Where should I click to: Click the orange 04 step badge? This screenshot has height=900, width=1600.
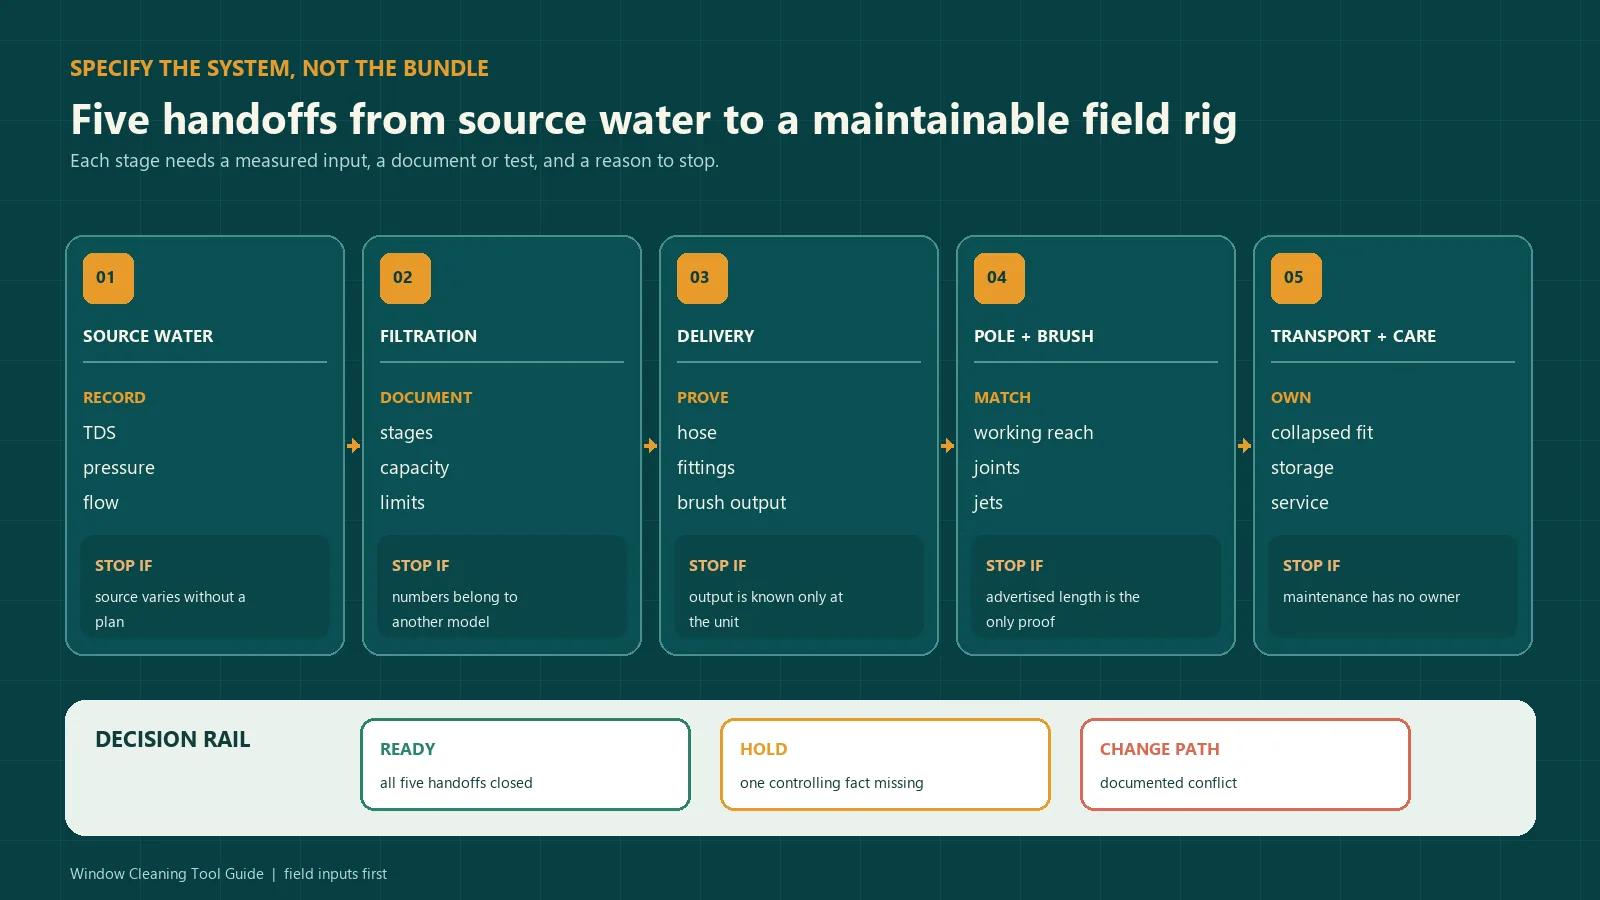[x=999, y=278]
